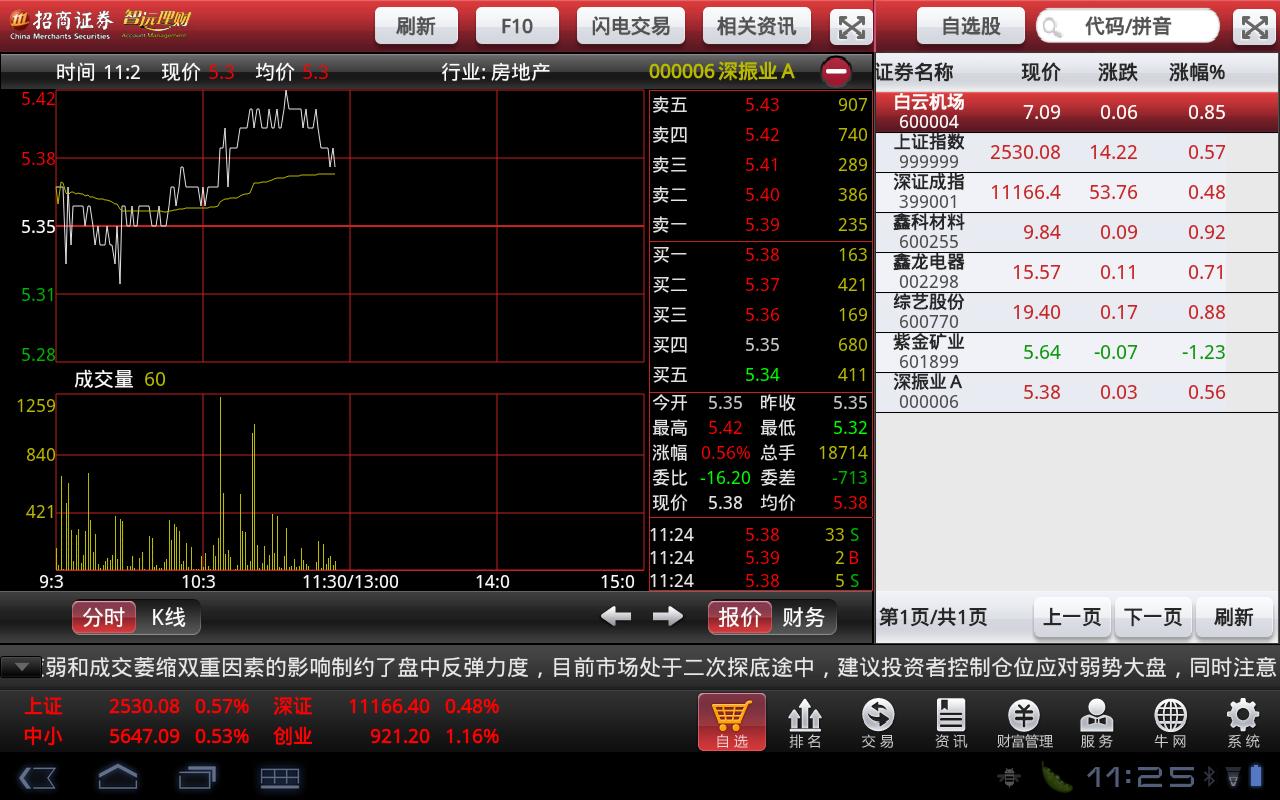Select 深证成指 399001 row
Viewport: 1280px width, 800px height.
pyautogui.click(x=1077, y=192)
